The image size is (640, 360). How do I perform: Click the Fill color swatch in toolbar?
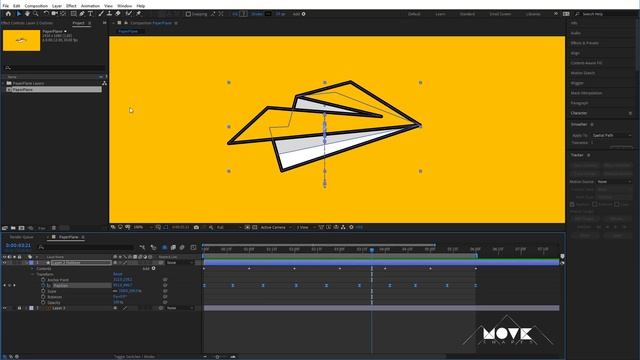point(243,14)
